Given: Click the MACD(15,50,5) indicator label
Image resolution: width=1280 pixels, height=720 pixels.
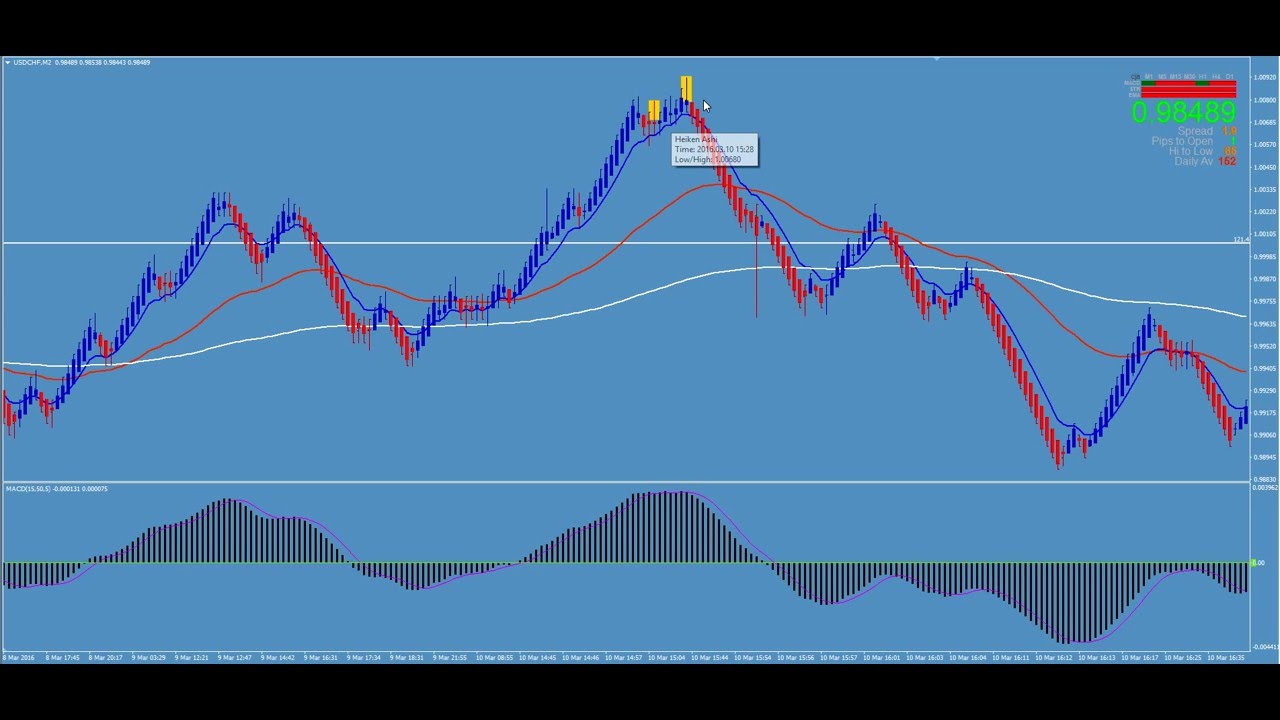Looking at the screenshot, I should [x=57, y=489].
